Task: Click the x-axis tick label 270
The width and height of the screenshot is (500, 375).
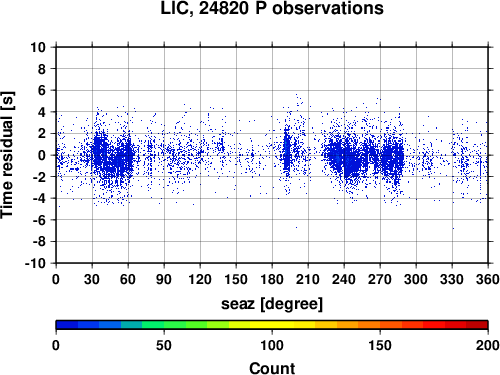Action: click(x=380, y=279)
